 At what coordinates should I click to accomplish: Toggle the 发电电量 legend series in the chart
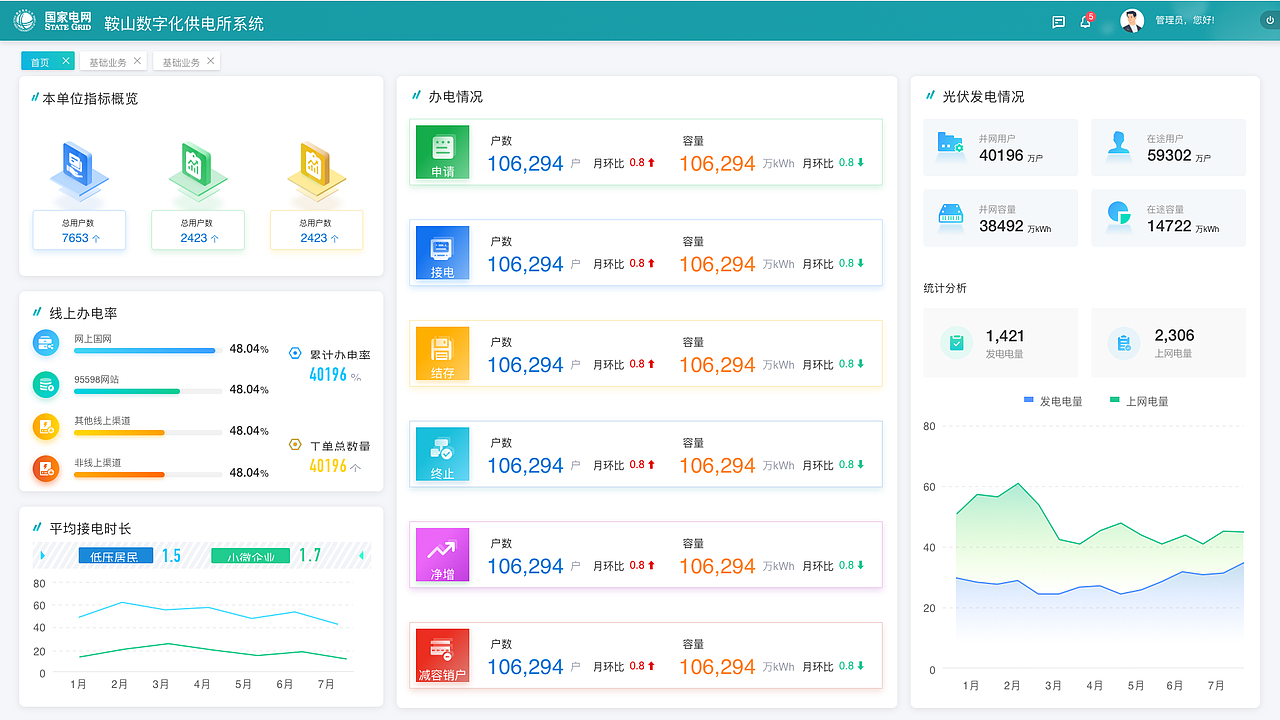(x=1053, y=401)
